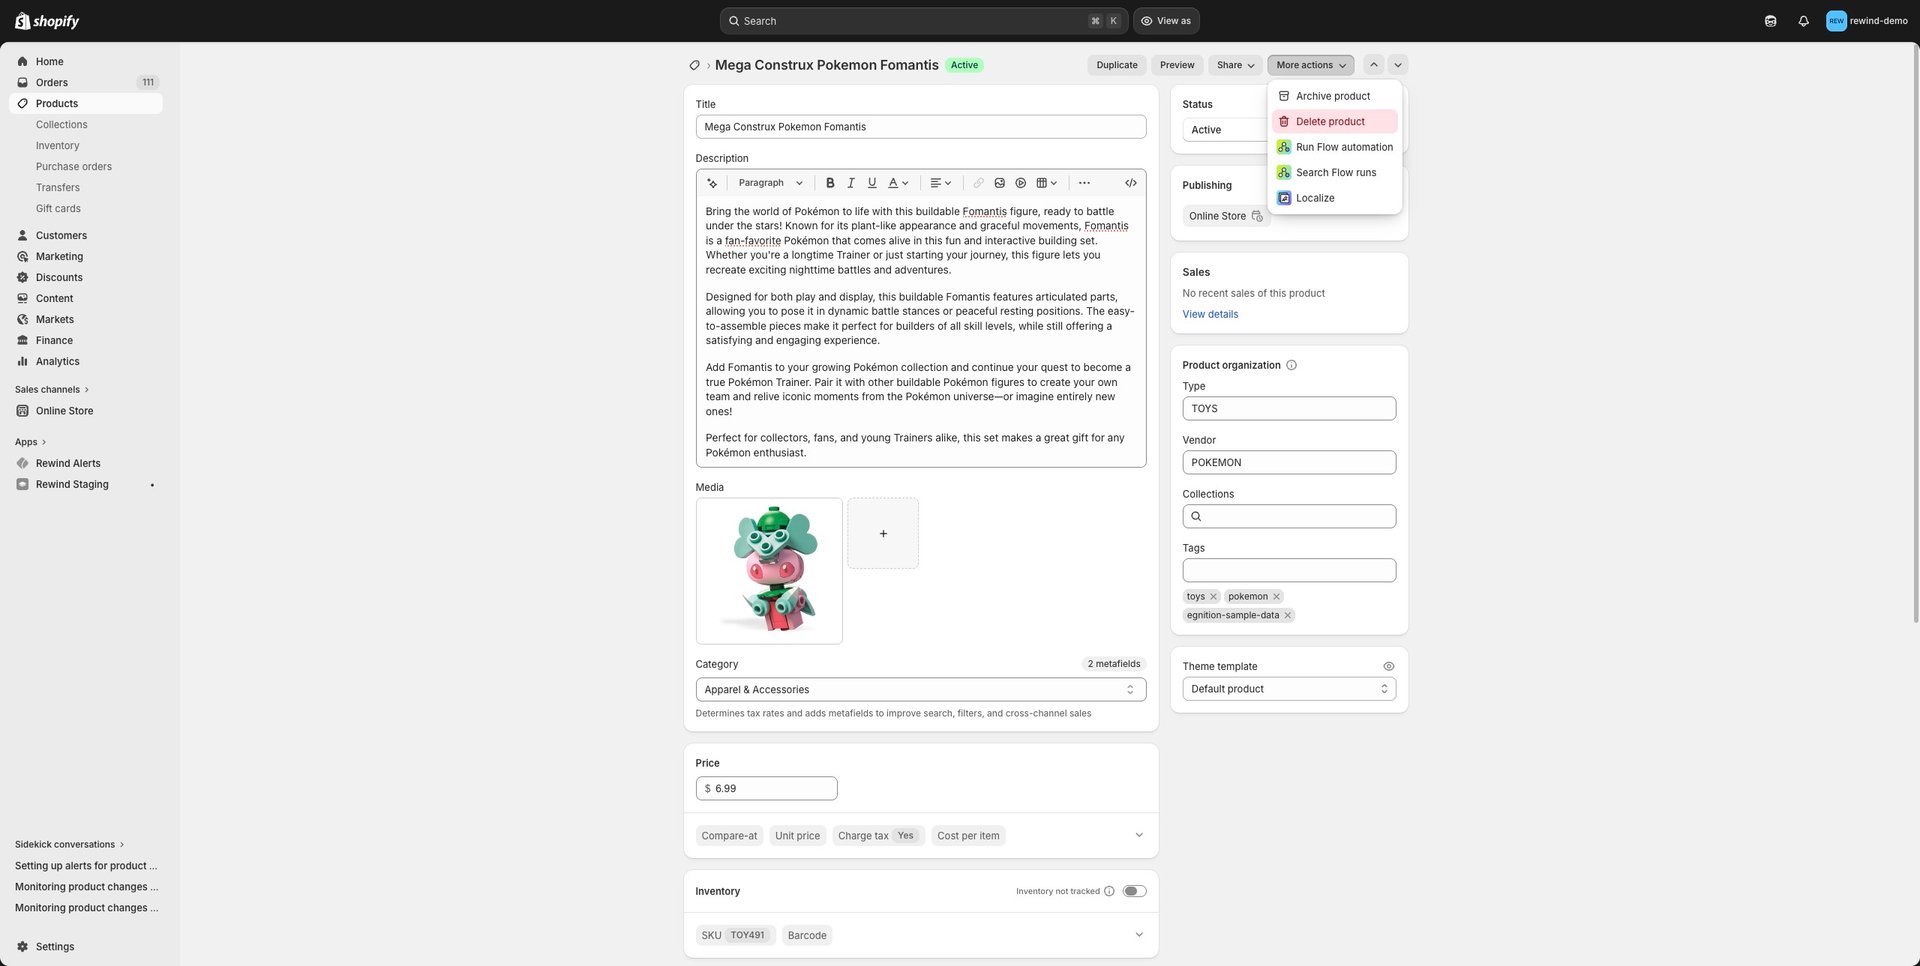Open the Home page in sidebar

[86, 62]
